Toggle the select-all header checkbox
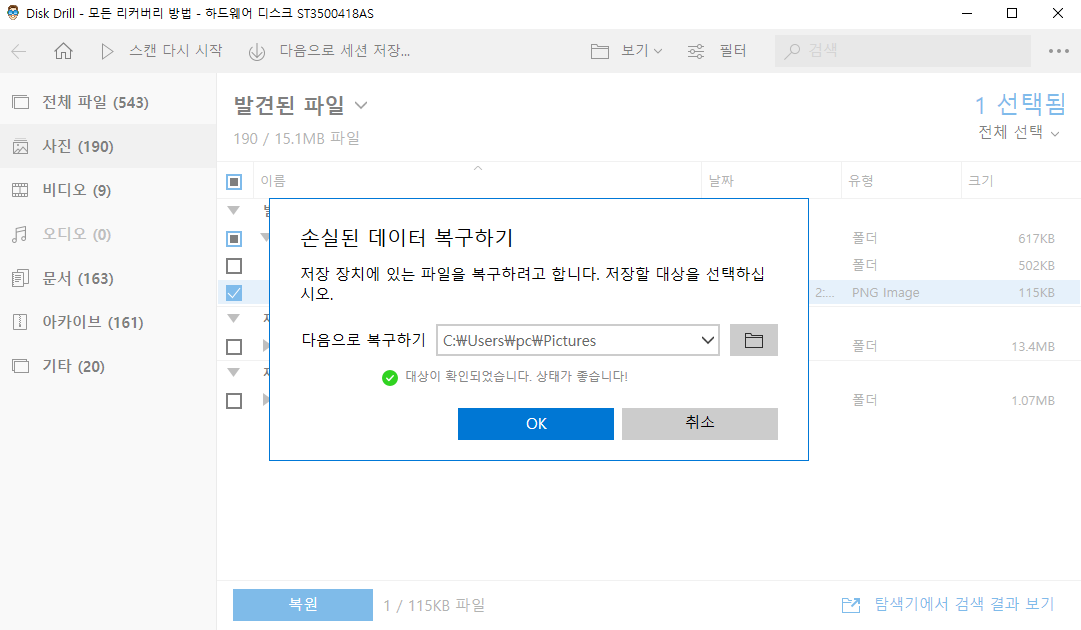The height and width of the screenshot is (630, 1081). [234, 182]
